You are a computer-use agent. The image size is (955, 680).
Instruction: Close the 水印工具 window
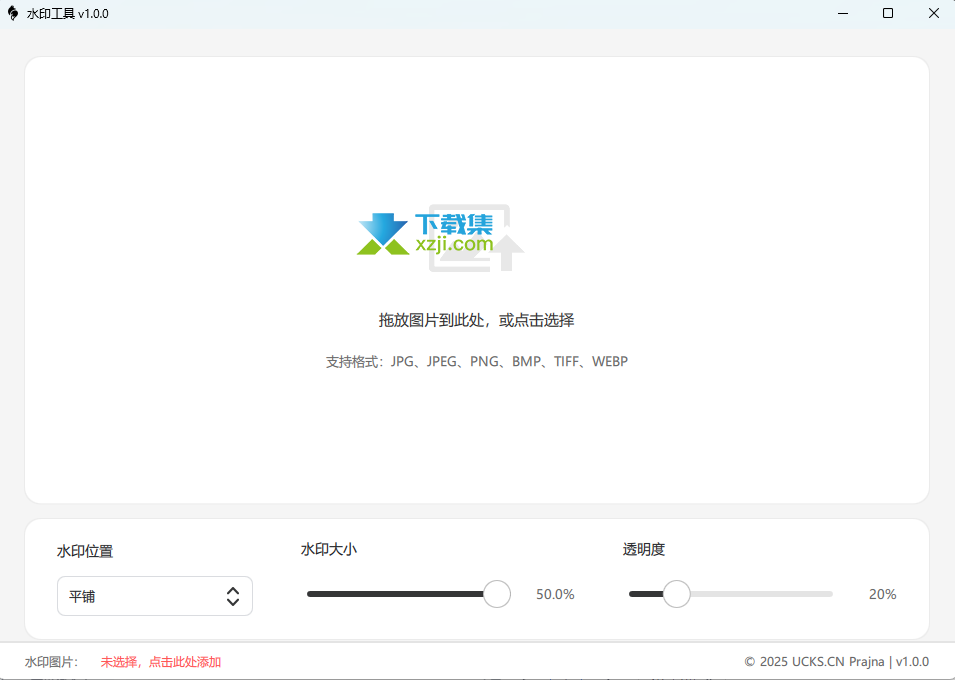933,13
